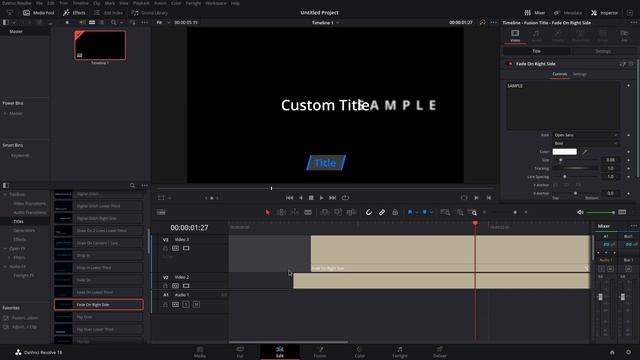Click the Fade On Right Side timeline clip
The image size is (640, 360).
tap(450, 253)
